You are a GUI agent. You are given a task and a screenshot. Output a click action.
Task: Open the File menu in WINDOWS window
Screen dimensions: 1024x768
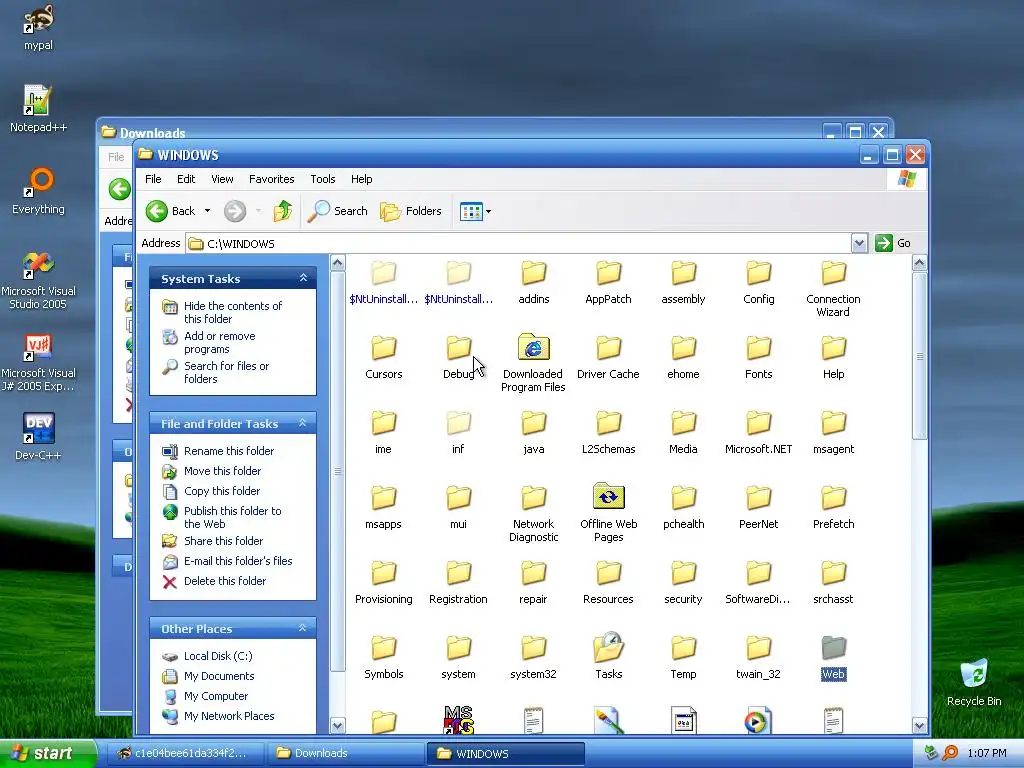[x=153, y=179]
